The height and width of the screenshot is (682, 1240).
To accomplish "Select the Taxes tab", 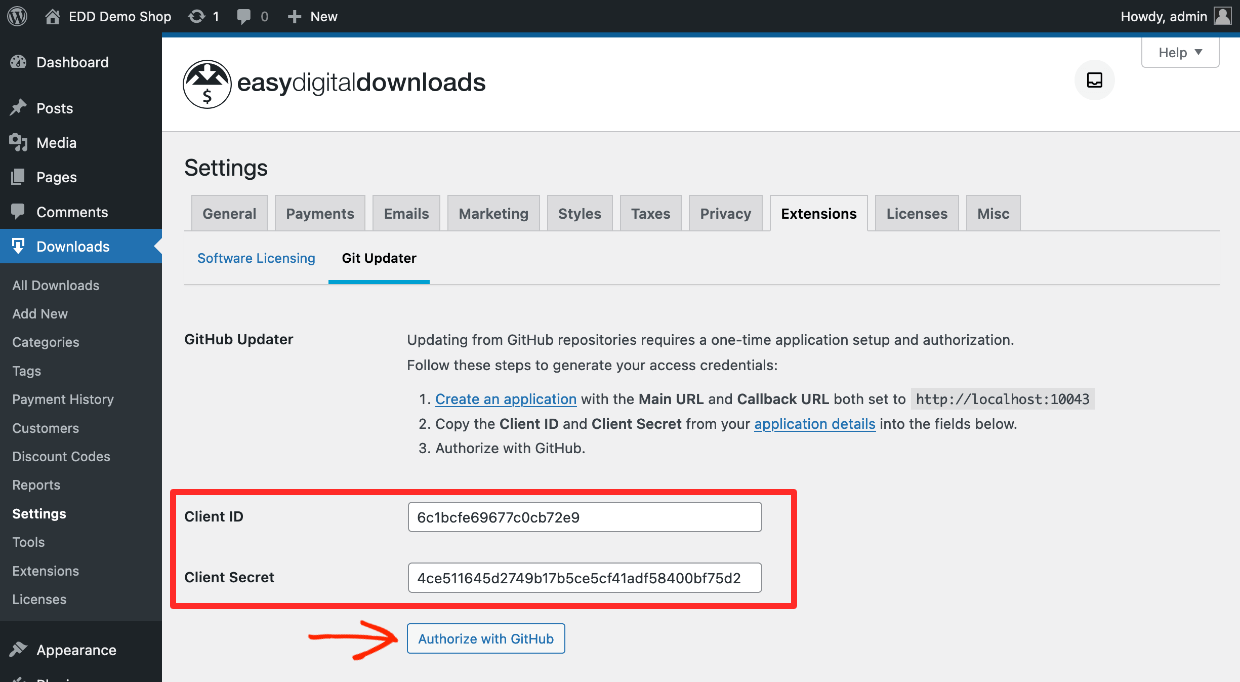I will tap(651, 213).
